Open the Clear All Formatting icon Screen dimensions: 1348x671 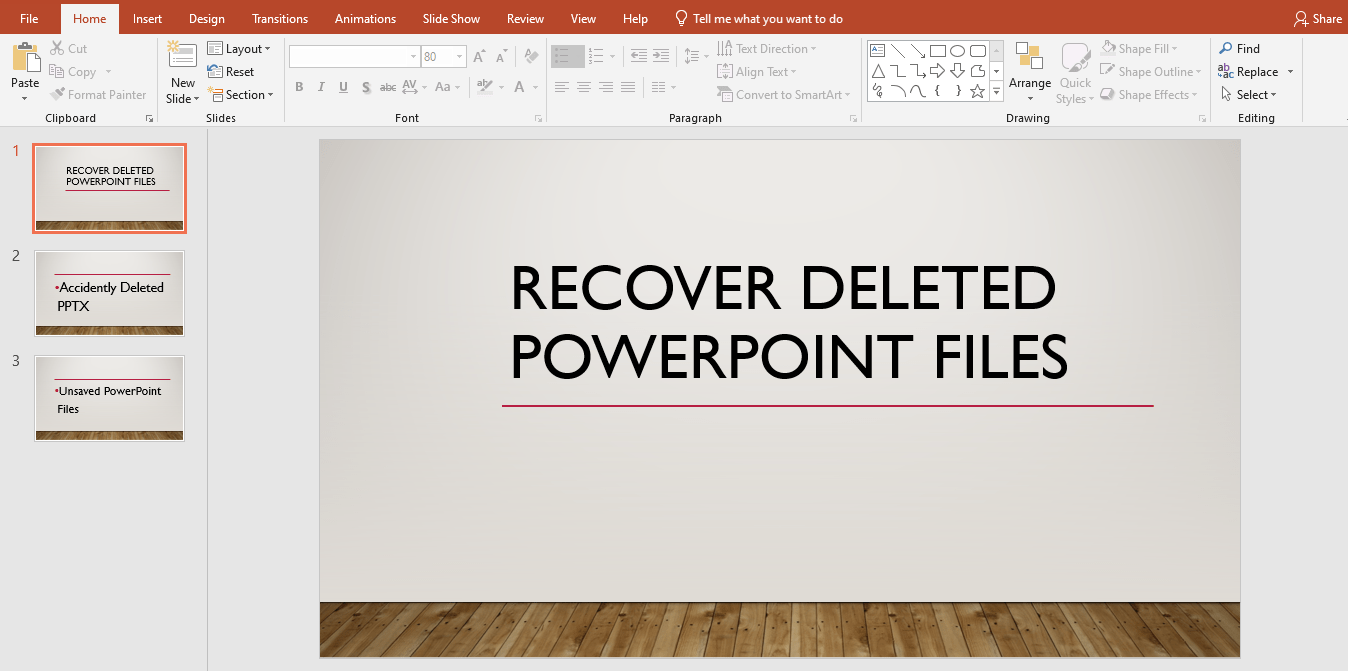click(x=530, y=56)
